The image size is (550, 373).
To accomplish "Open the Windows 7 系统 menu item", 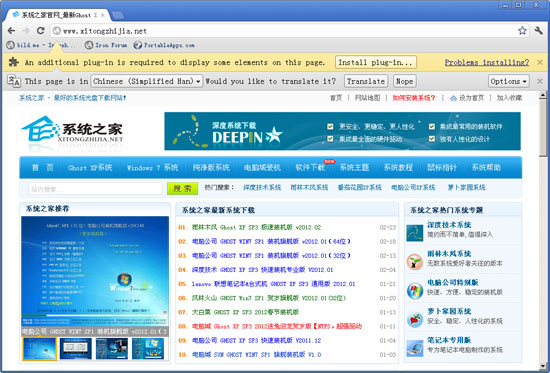I will pos(153,167).
